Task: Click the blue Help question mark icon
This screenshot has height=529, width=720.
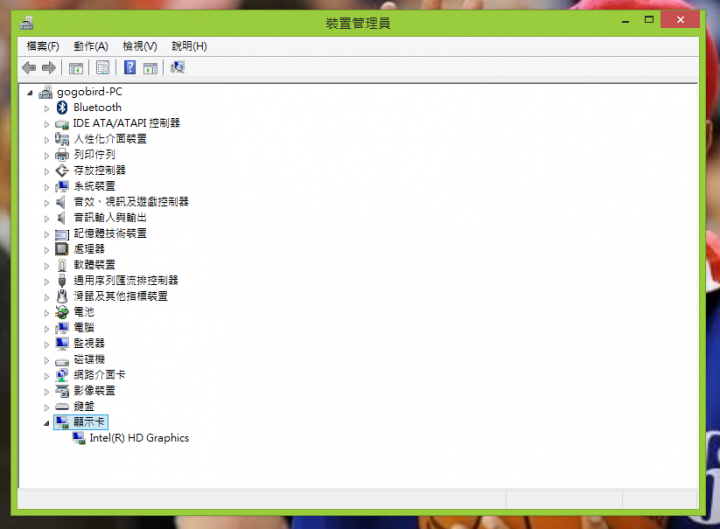Action: point(130,68)
